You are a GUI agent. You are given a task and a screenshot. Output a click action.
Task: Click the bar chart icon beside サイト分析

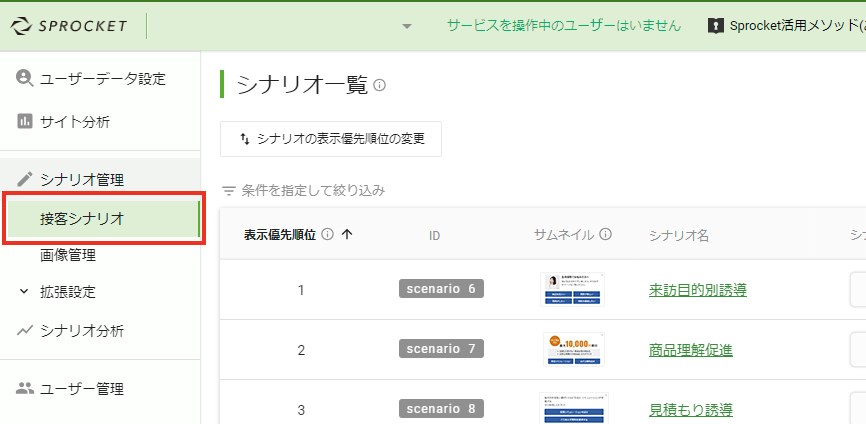25,121
